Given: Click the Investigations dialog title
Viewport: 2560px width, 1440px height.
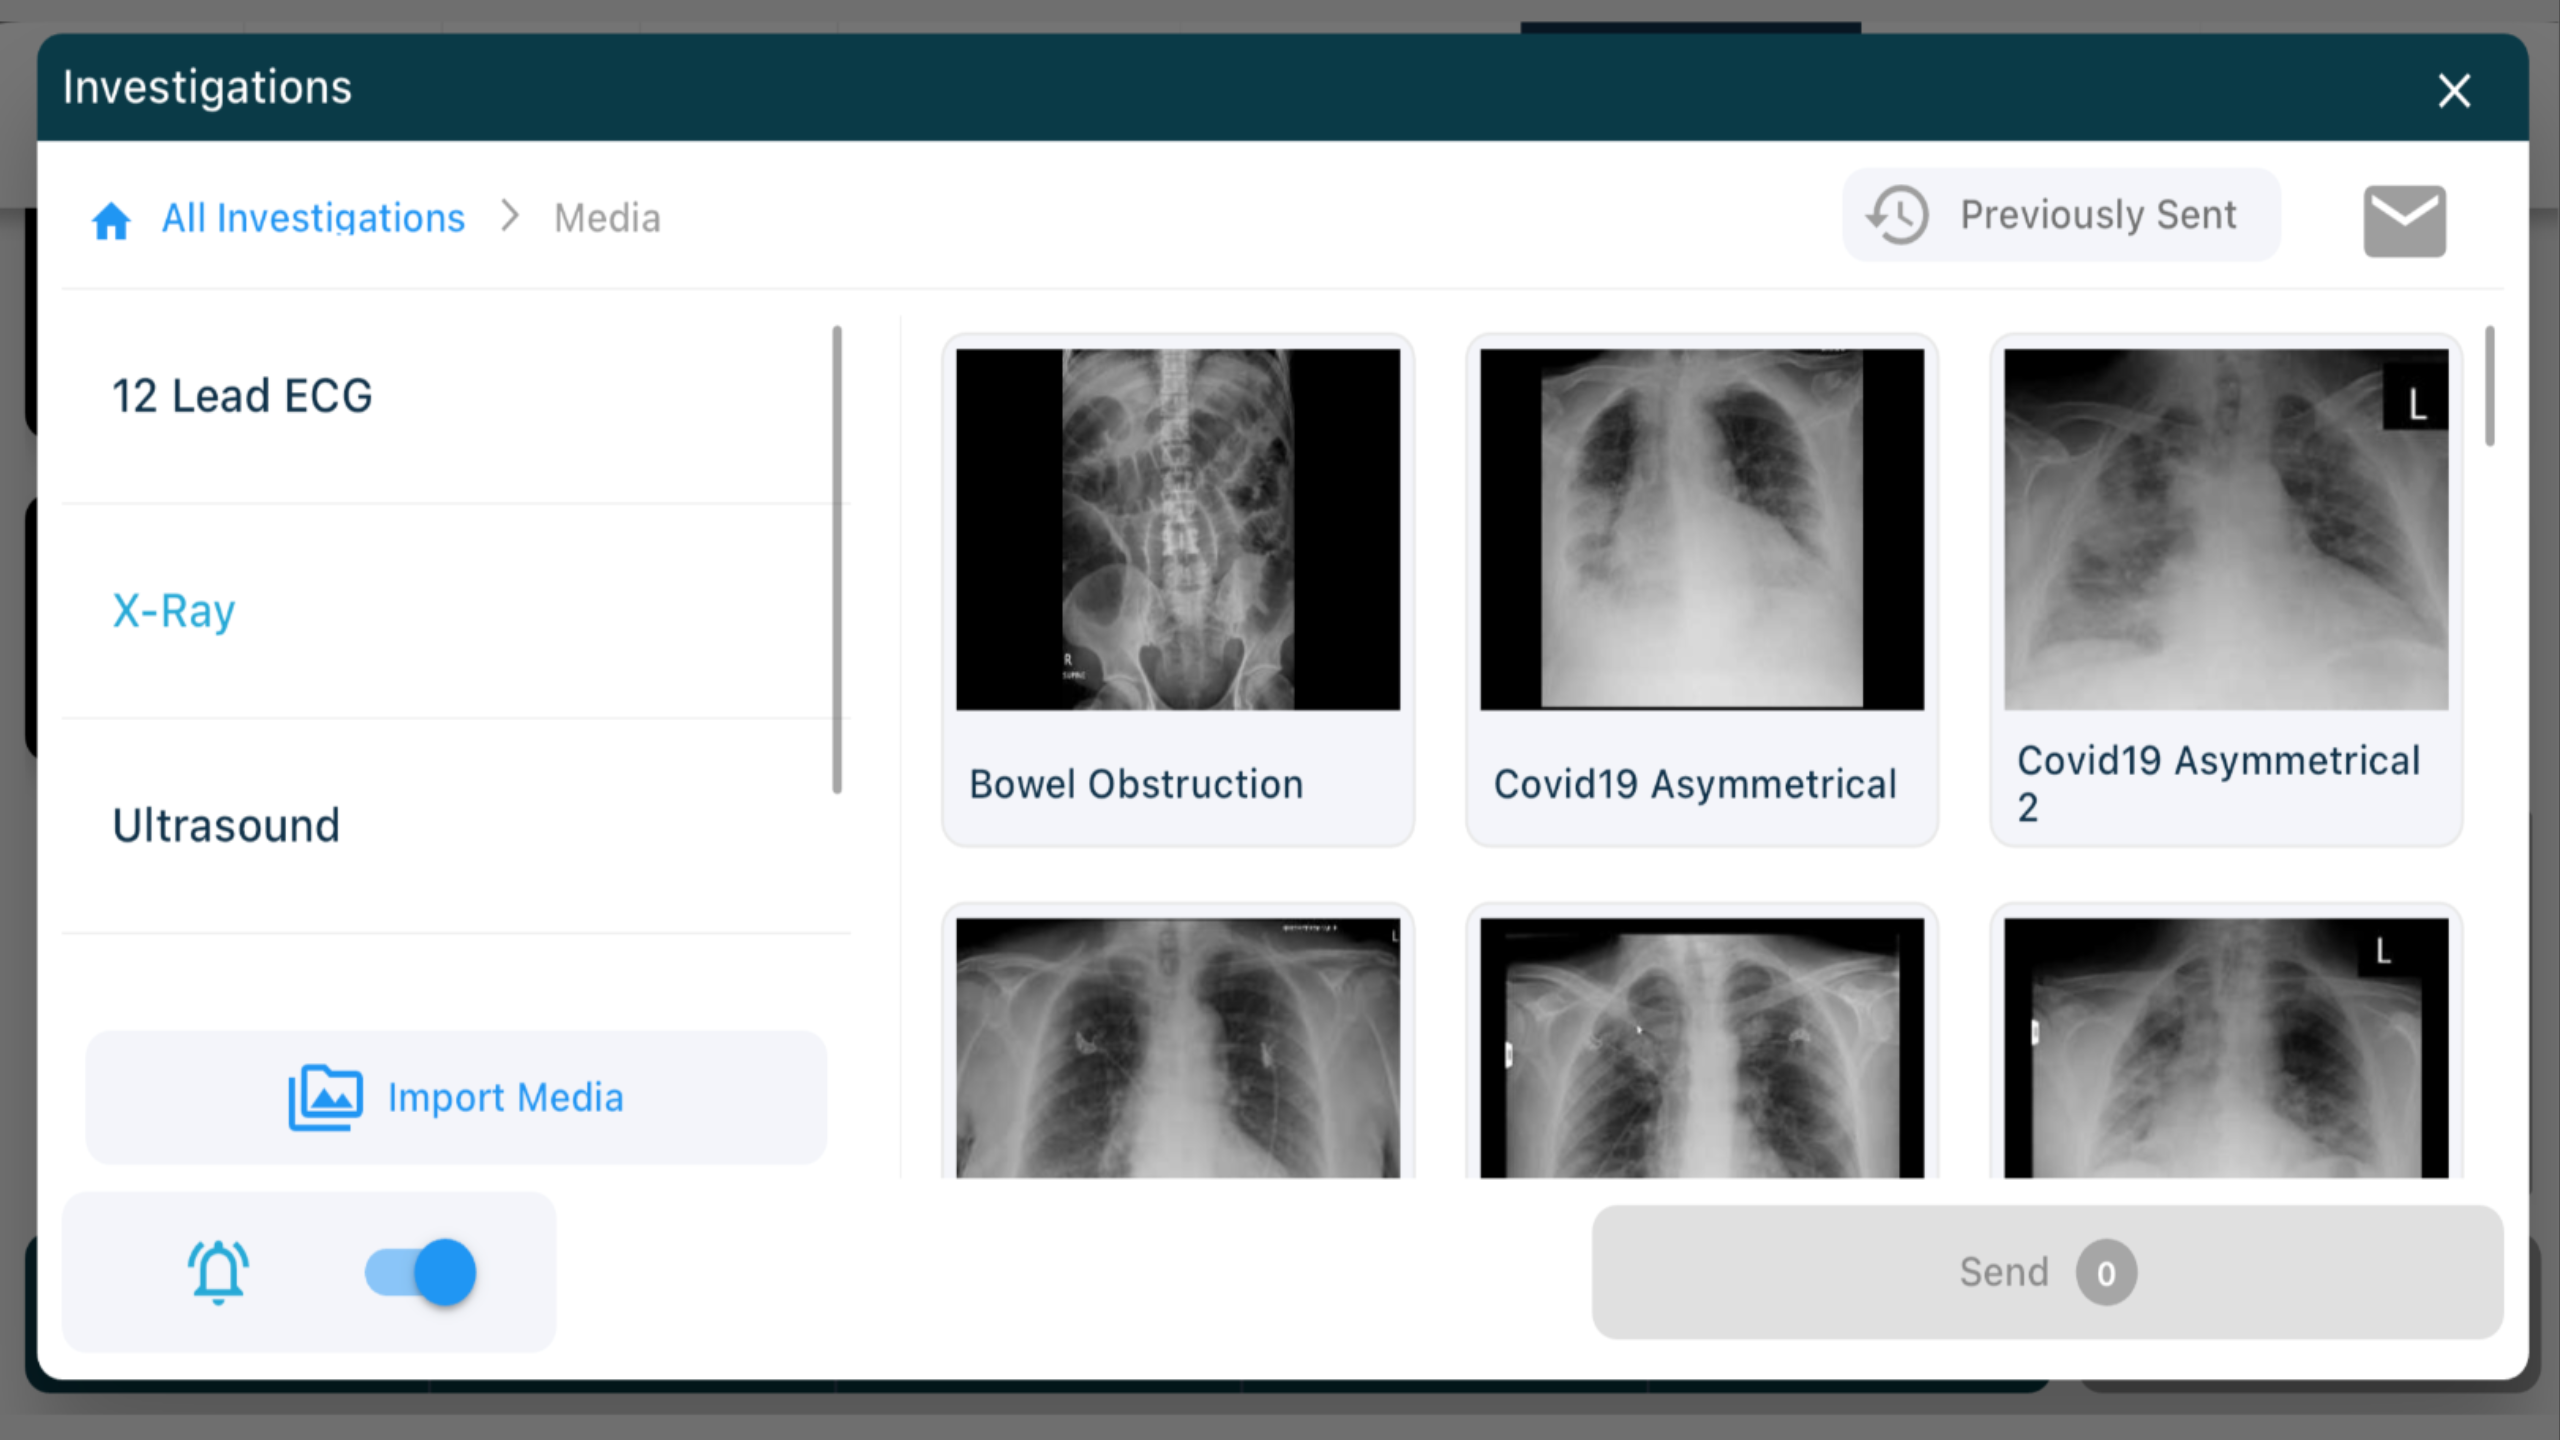Looking at the screenshot, I should pos(207,87).
